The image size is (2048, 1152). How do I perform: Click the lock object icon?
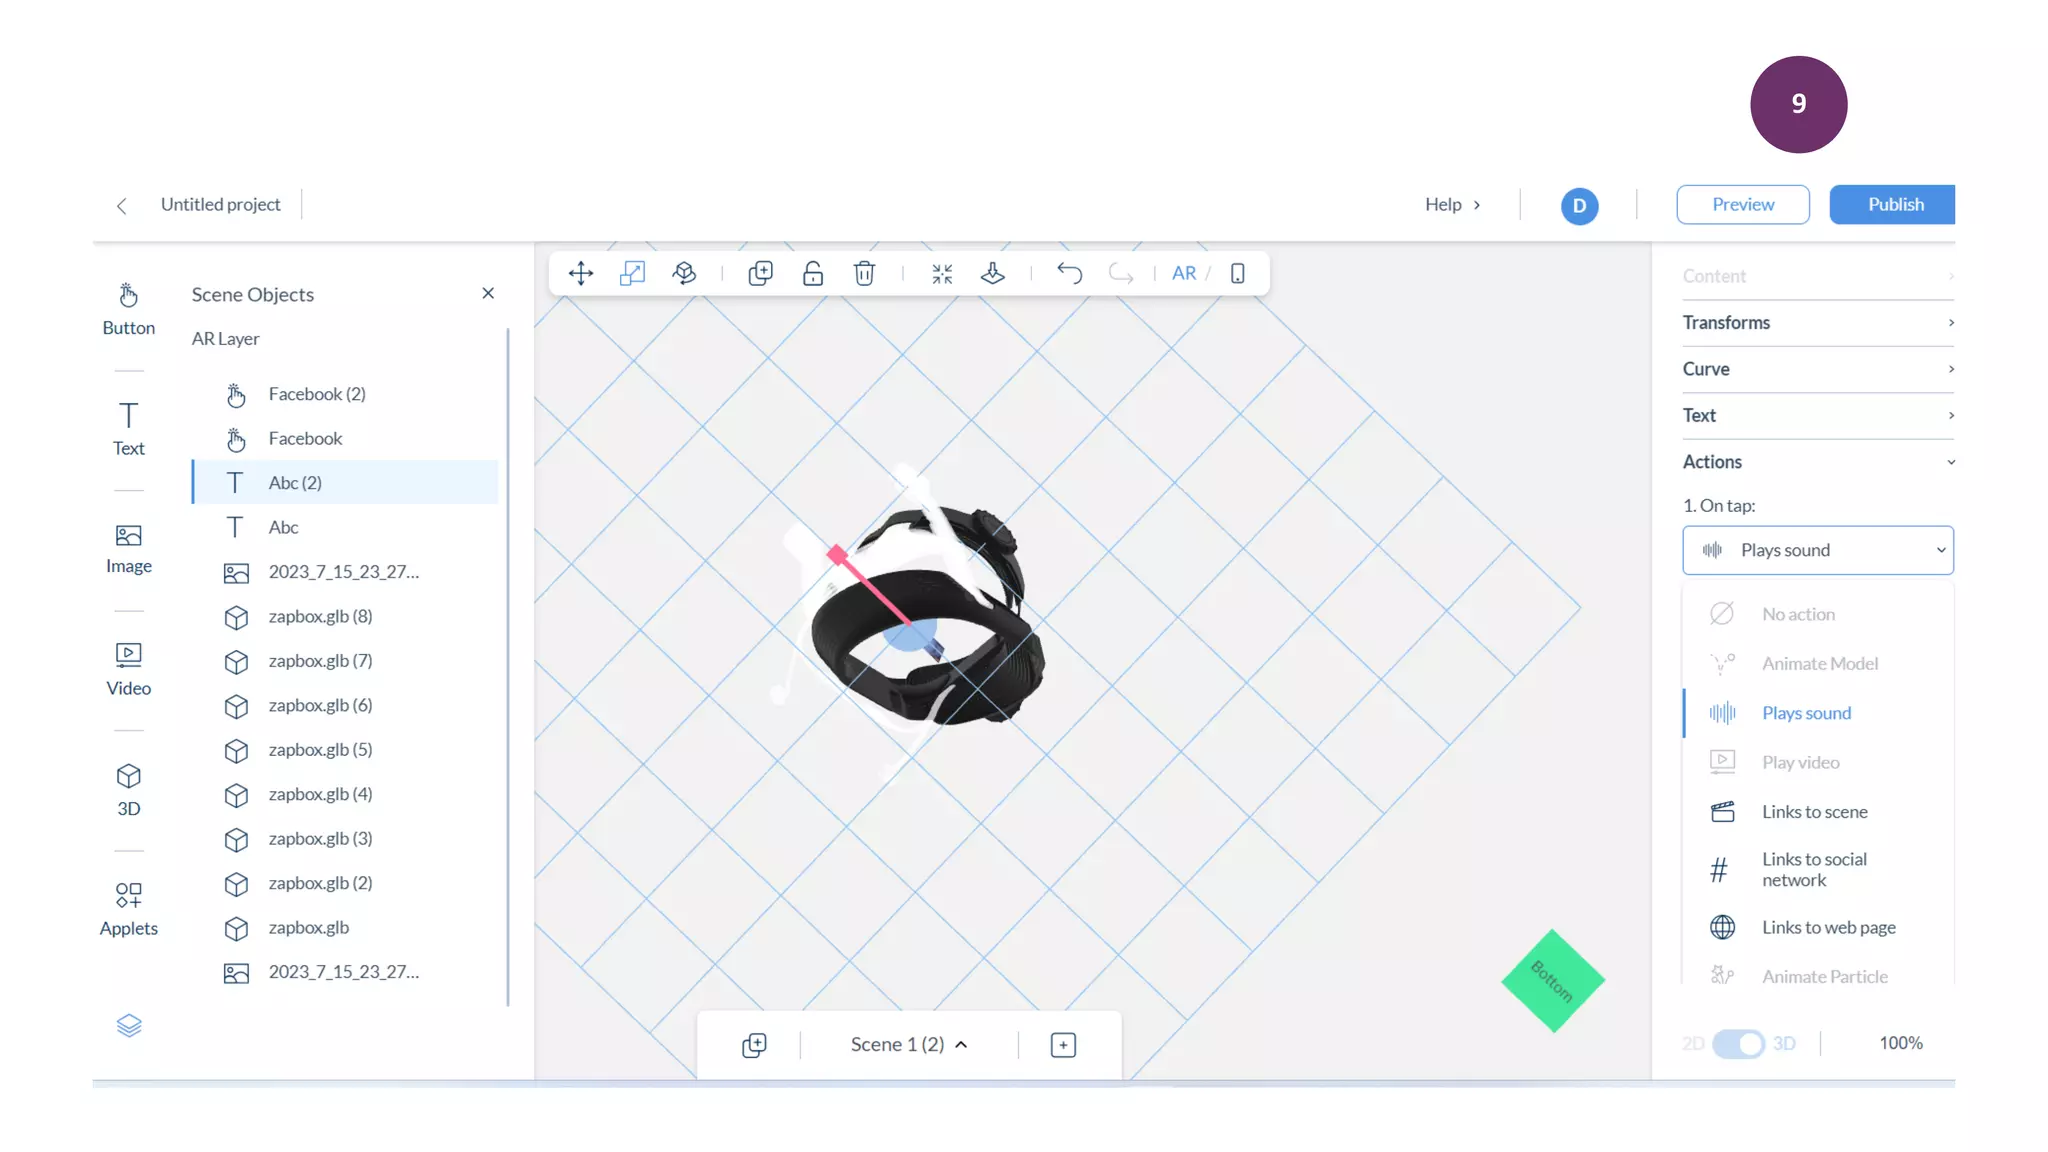coord(812,273)
